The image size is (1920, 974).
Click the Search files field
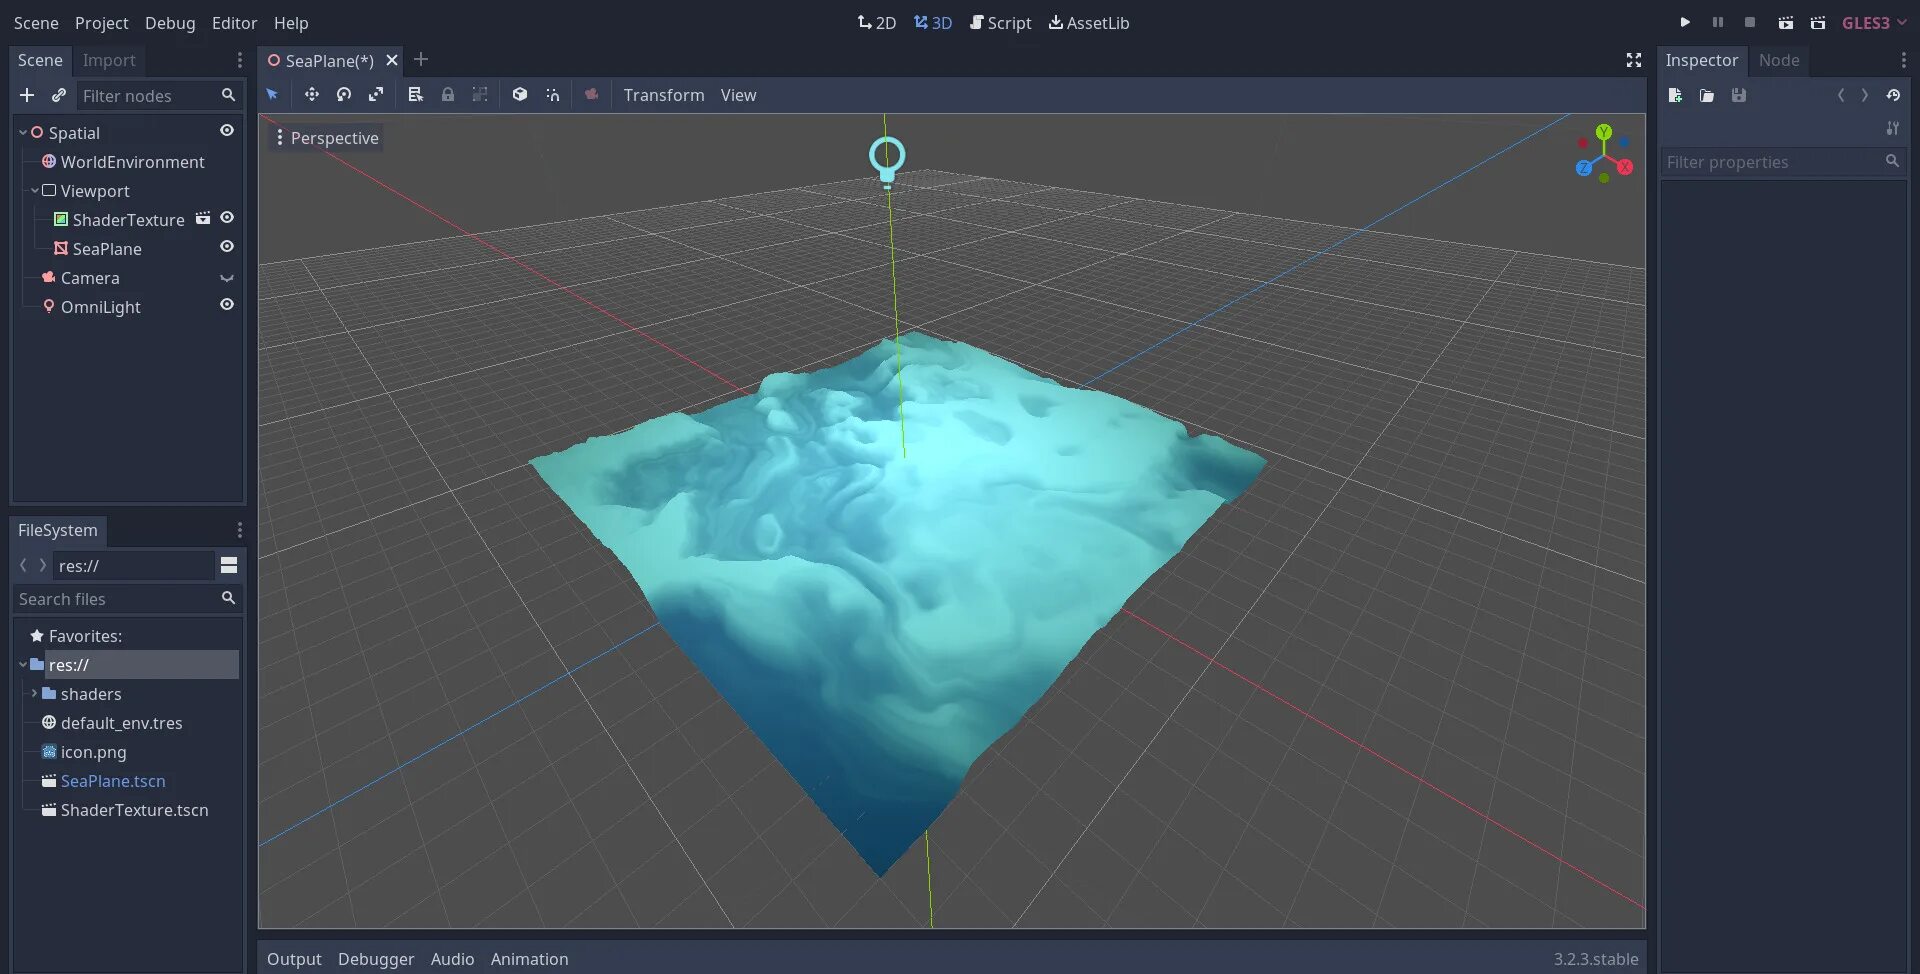pos(127,599)
